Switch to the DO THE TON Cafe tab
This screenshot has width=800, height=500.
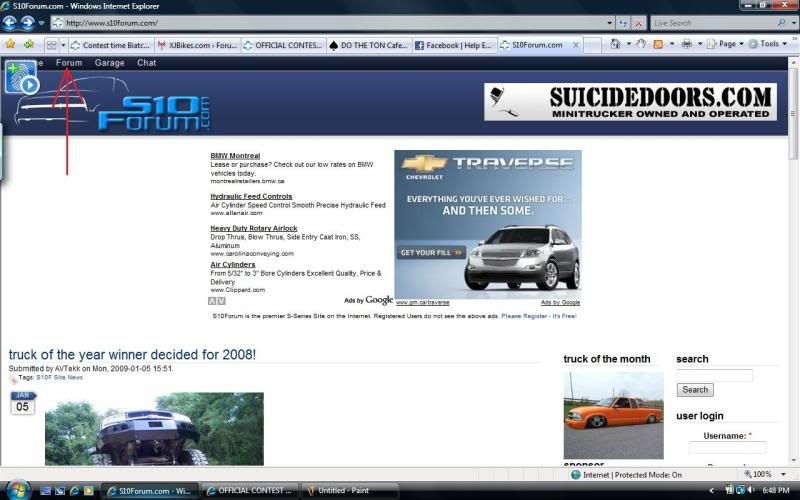click(369, 45)
